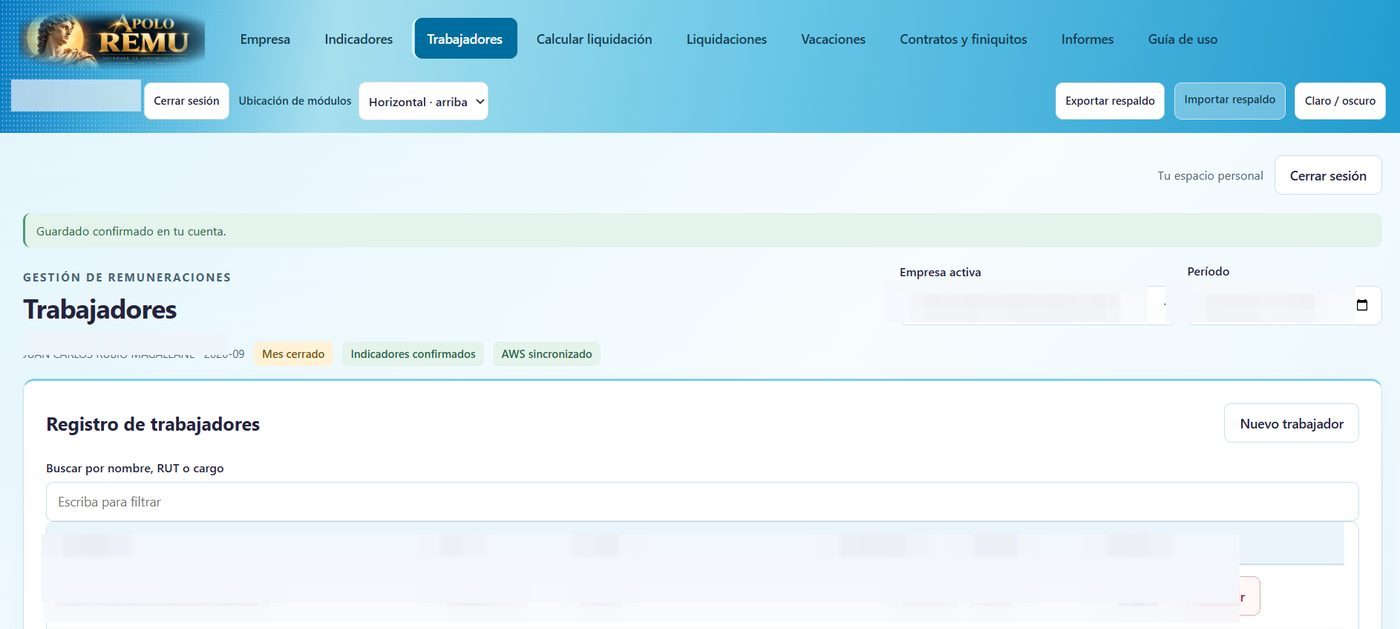Click the Tu espacio personal text
The height and width of the screenshot is (629, 1400).
pos(1210,176)
